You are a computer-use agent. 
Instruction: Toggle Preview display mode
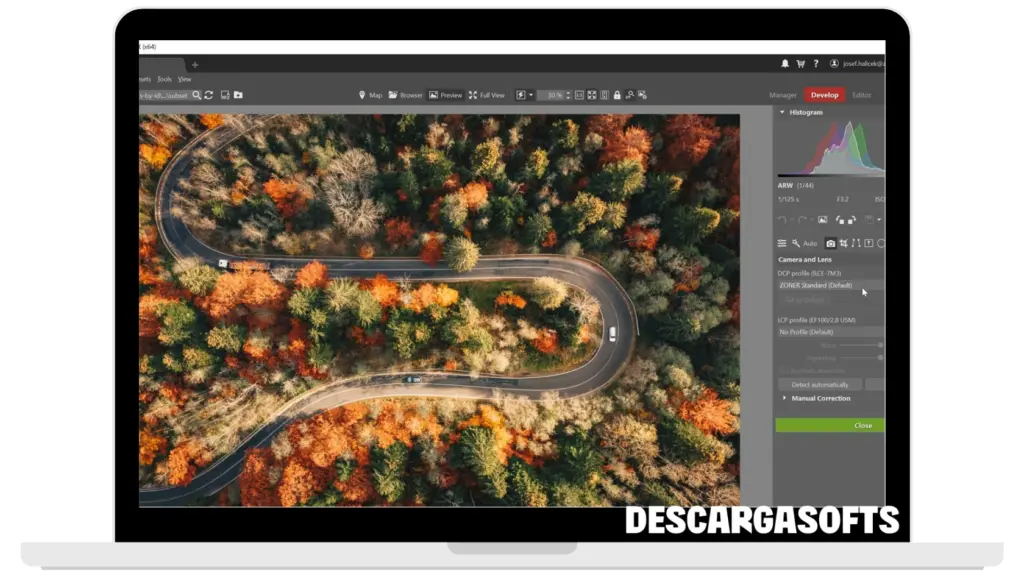[x=445, y=95]
